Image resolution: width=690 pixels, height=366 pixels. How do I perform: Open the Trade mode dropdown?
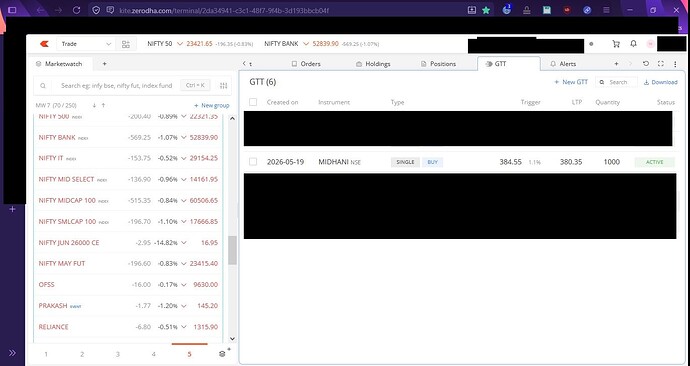(86, 44)
